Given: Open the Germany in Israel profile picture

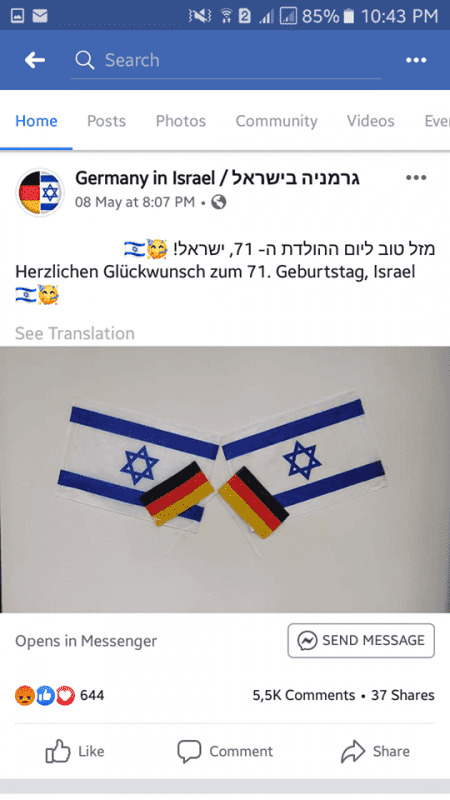Looking at the screenshot, I should tap(40, 192).
